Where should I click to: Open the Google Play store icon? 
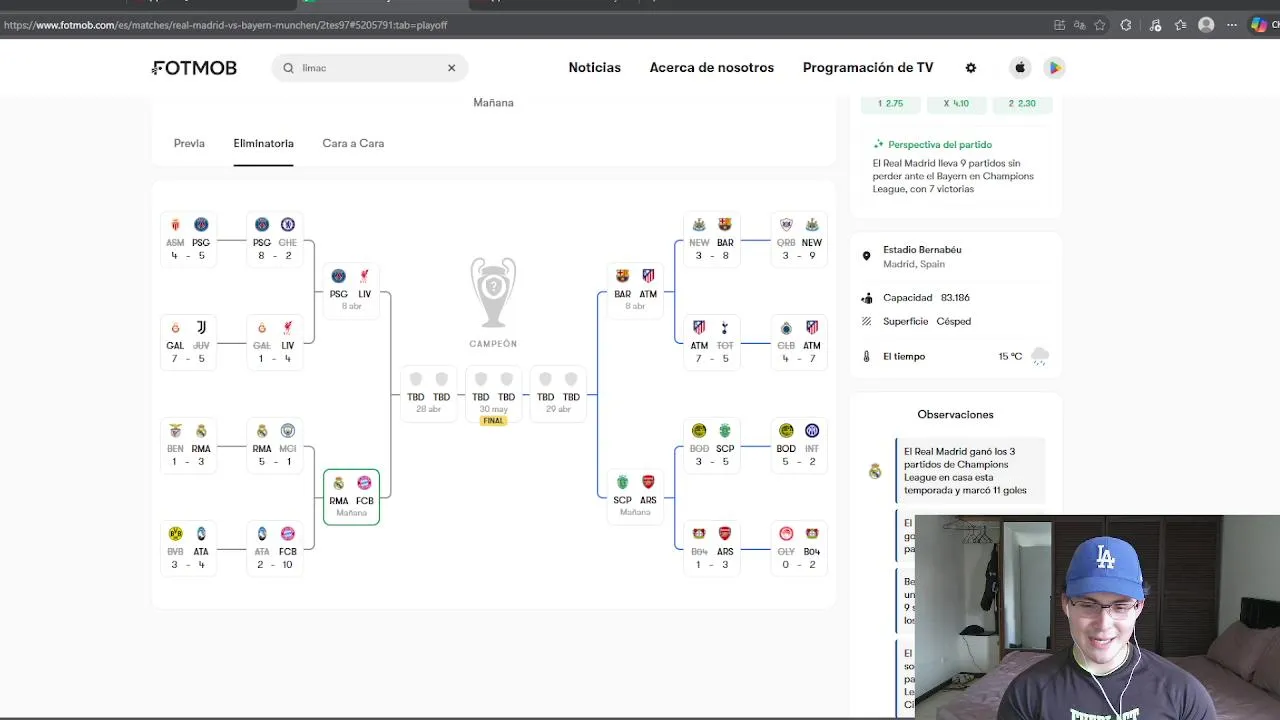point(1054,68)
